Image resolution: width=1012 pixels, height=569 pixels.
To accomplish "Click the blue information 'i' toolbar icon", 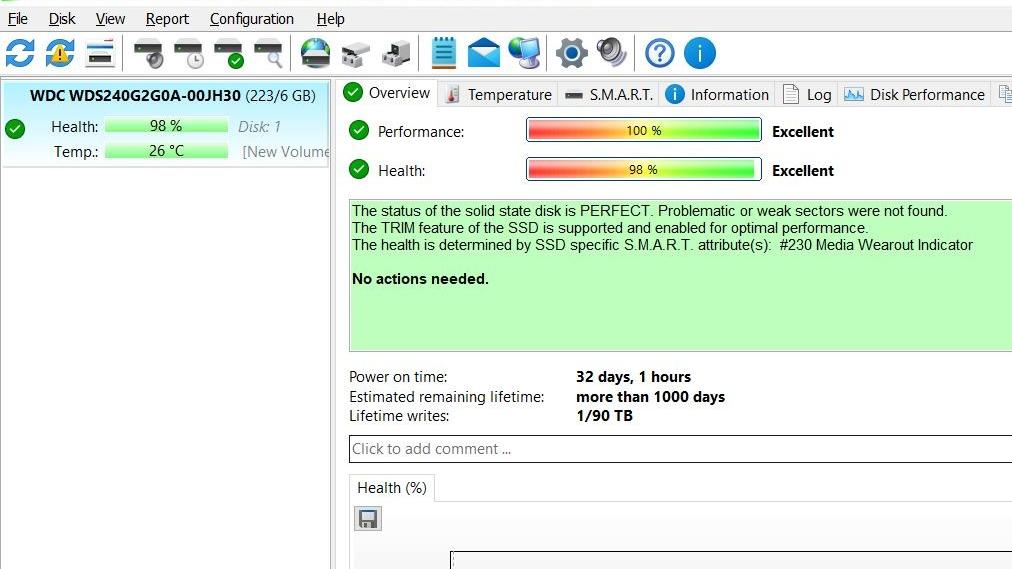I will [699, 53].
